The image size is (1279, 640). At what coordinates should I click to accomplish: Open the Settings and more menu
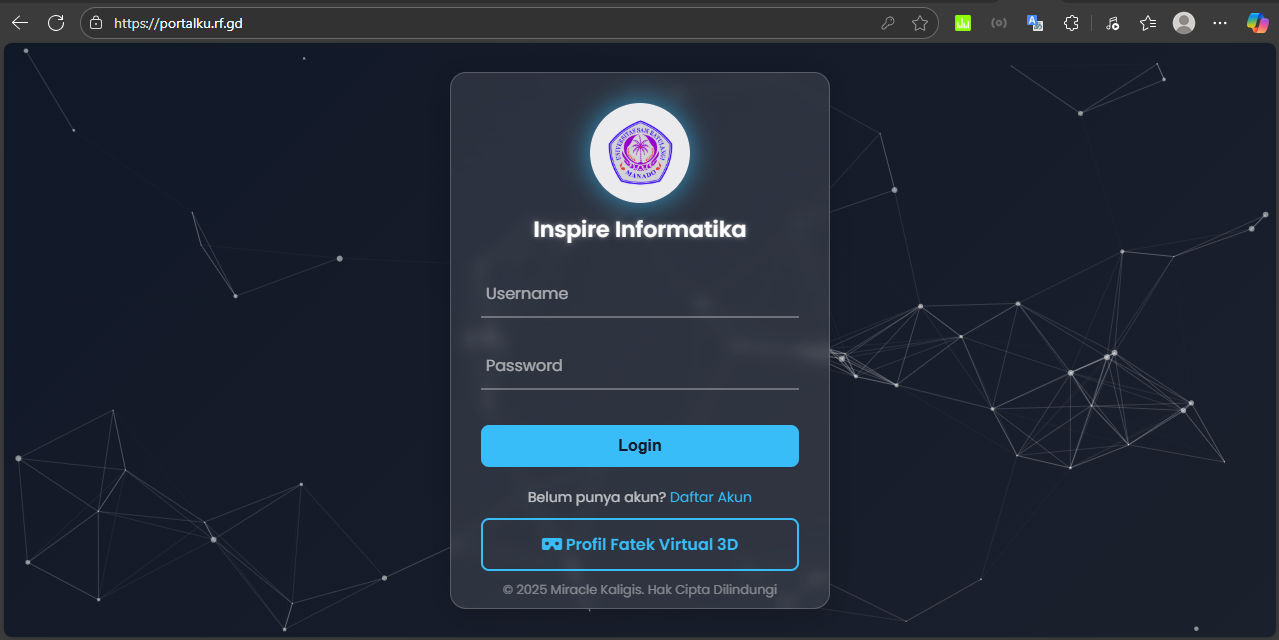point(1219,22)
